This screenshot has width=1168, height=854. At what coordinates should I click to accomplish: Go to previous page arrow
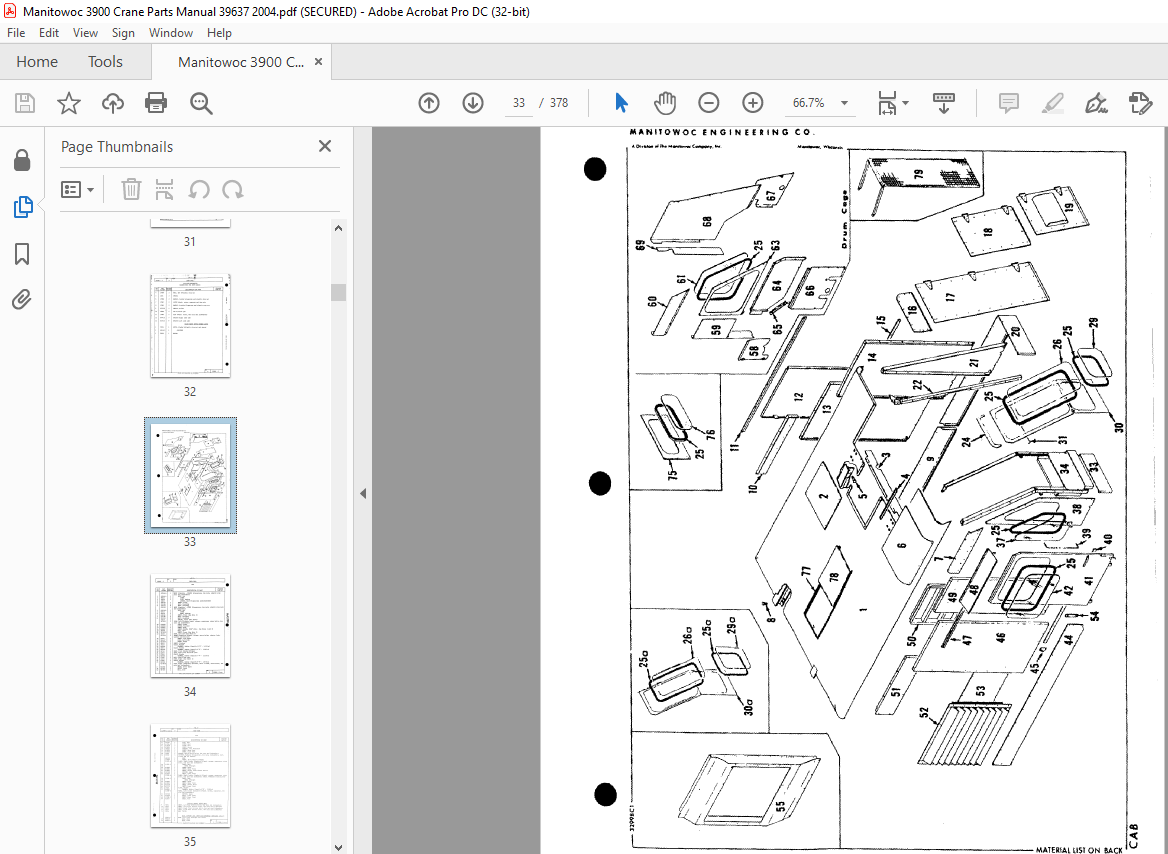[x=429, y=103]
